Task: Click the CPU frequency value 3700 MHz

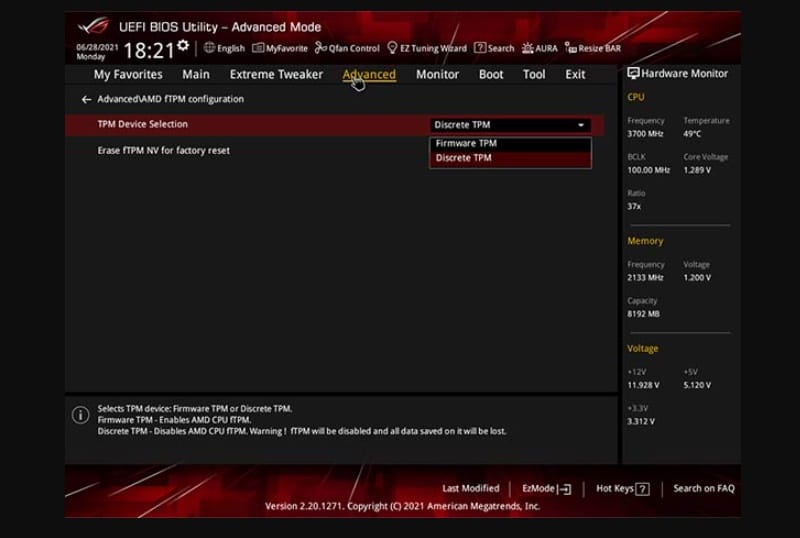Action: tap(645, 134)
